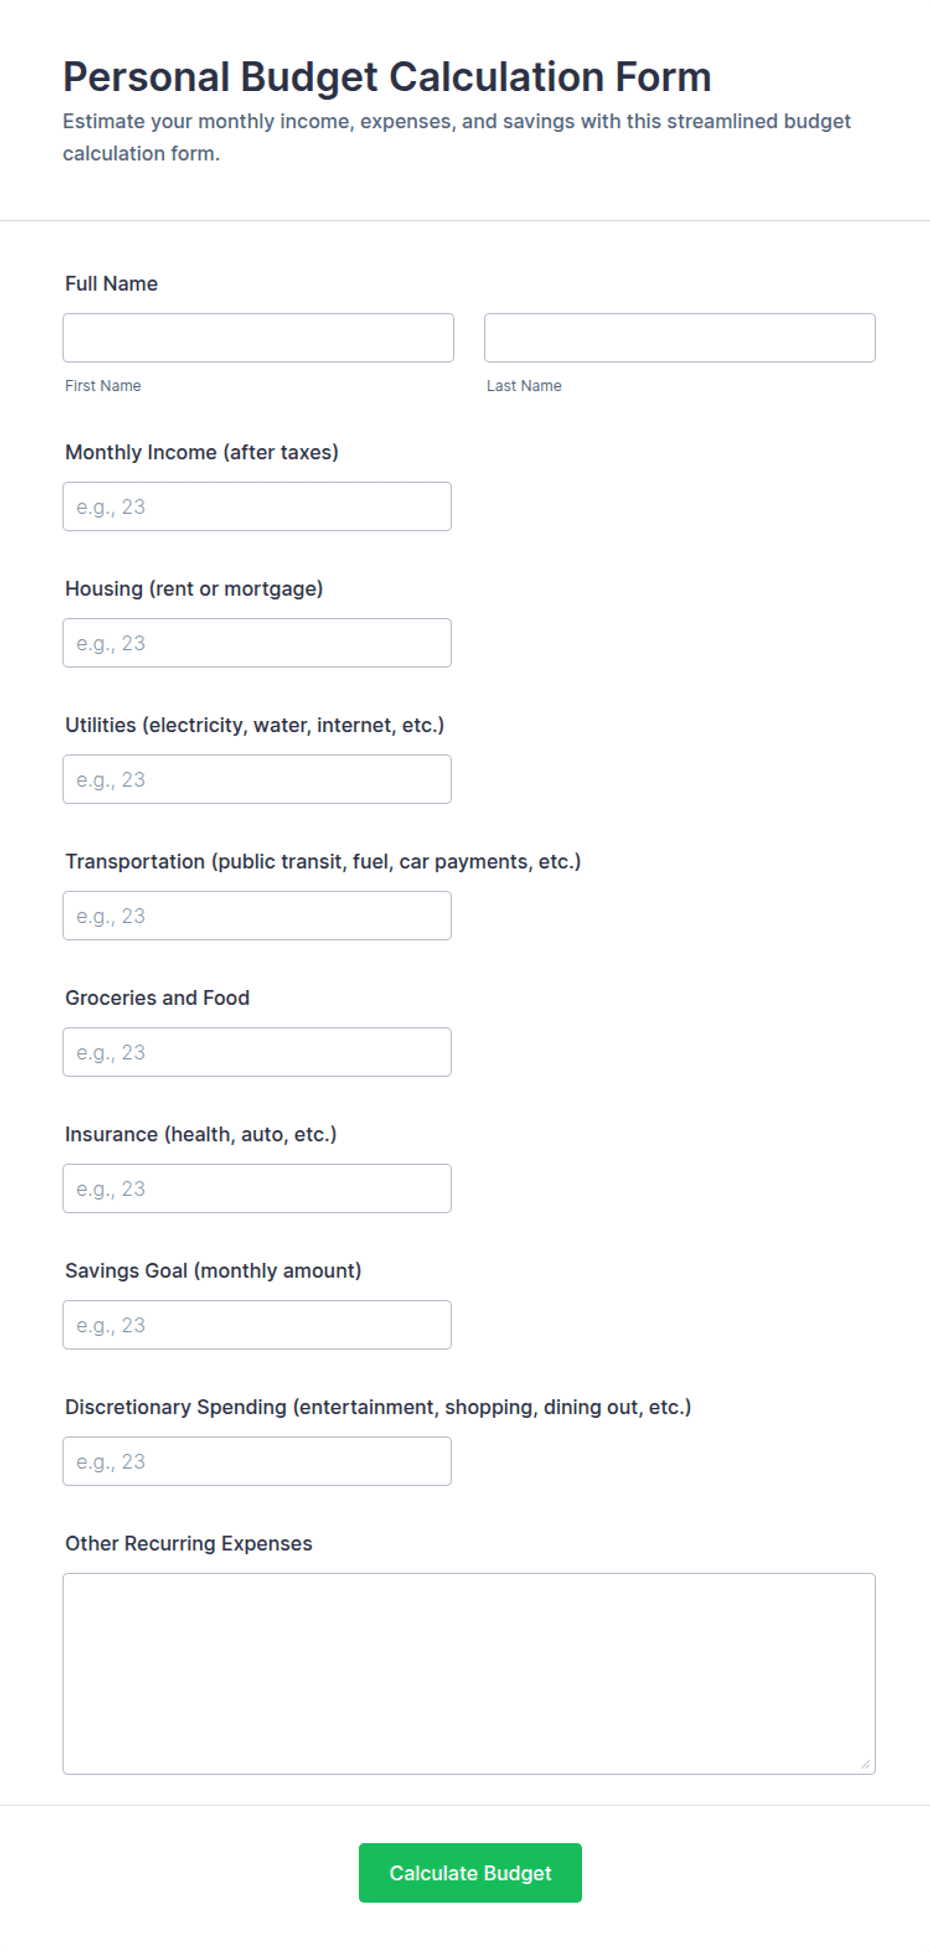This screenshot has width=930, height=1952.
Task: Grab the textarea resize handle corner
Action: click(x=866, y=1765)
